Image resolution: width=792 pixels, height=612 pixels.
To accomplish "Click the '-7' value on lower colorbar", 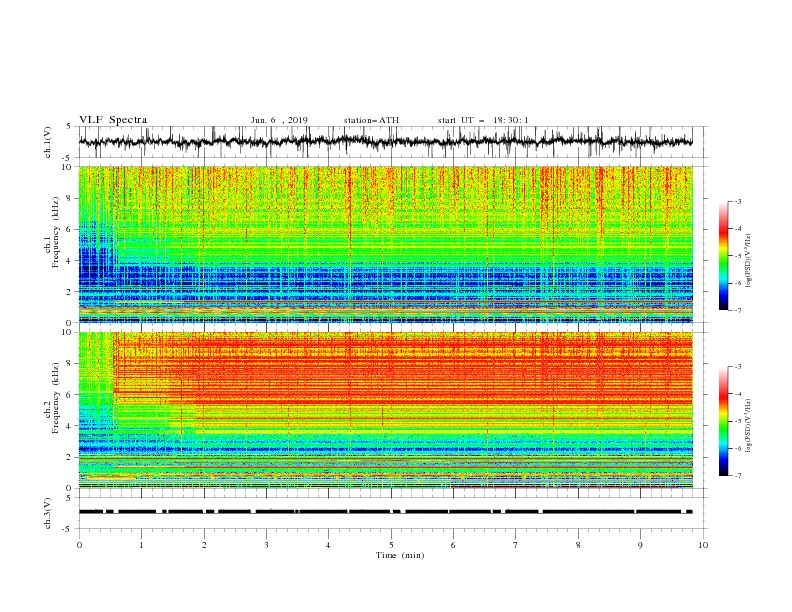I will coord(737,475).
